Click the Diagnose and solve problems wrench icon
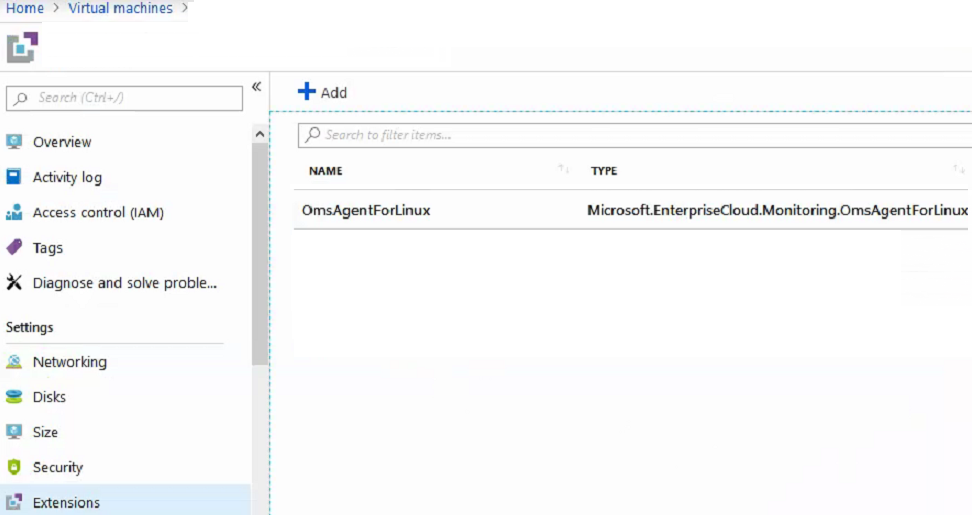Image resolution: width=972 pixels, height=515 pixels. [x=14, y=283]
